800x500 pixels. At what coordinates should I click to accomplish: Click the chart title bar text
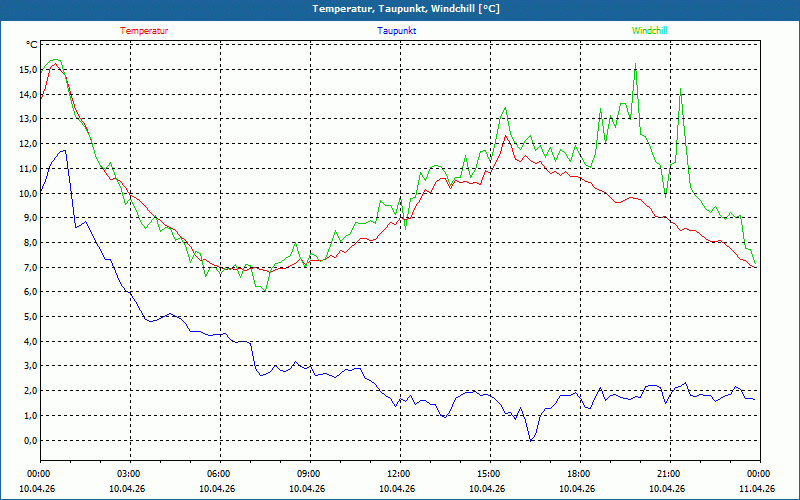coord(400,9)
